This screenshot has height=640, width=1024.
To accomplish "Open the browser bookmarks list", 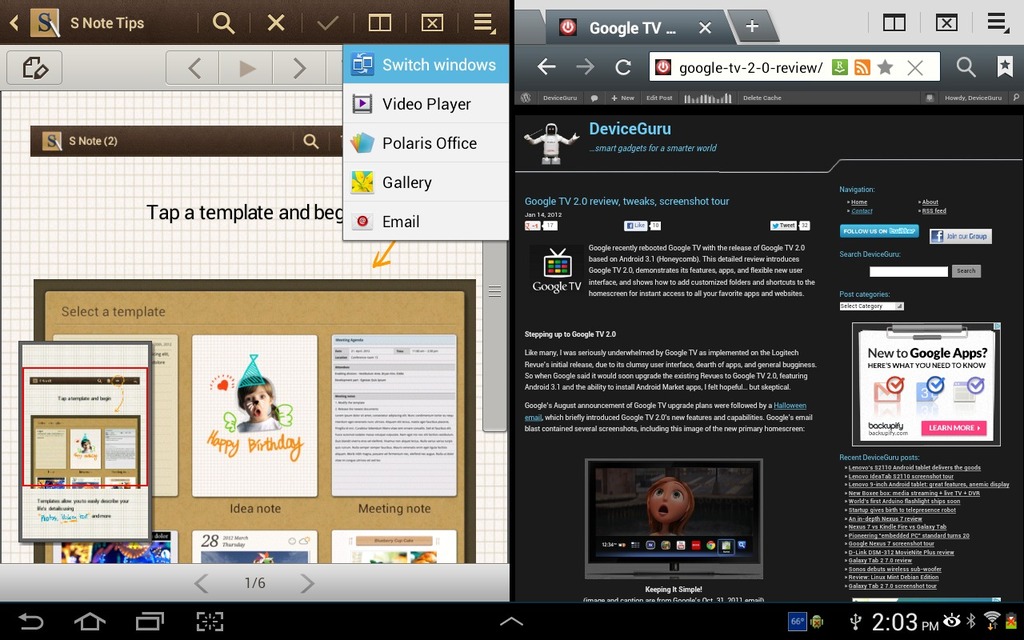I will coord(1005,67).
